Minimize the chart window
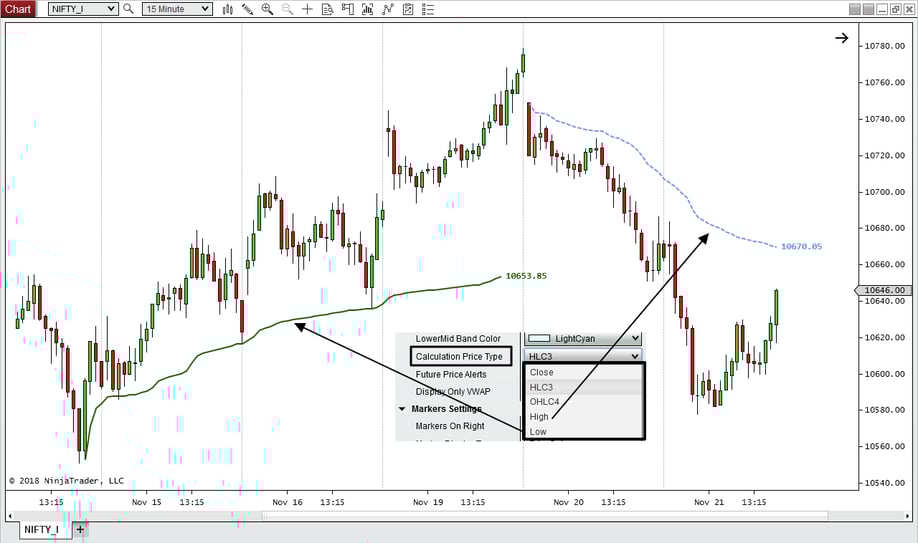Image resolution: width=918 pixels, height=543 pixels. [882, 9]
